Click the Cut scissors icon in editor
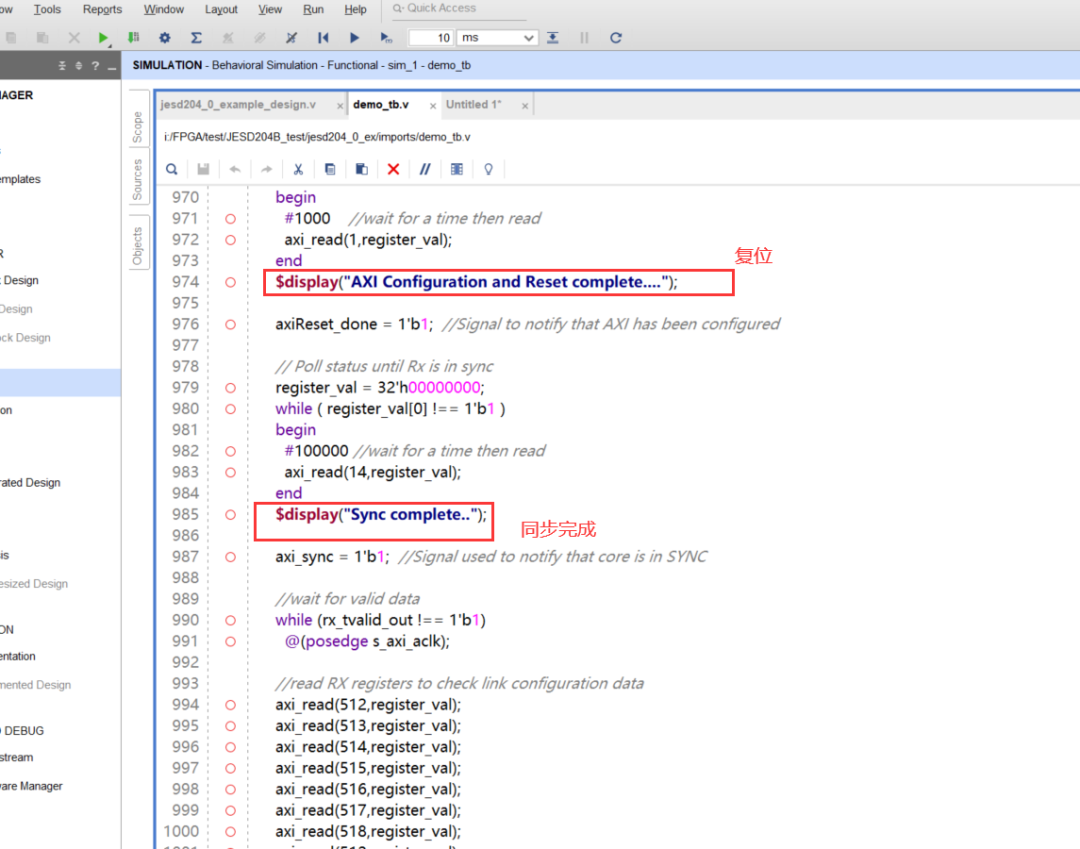The width and height of the screenshot is (1080, 849). pos(298,169)
